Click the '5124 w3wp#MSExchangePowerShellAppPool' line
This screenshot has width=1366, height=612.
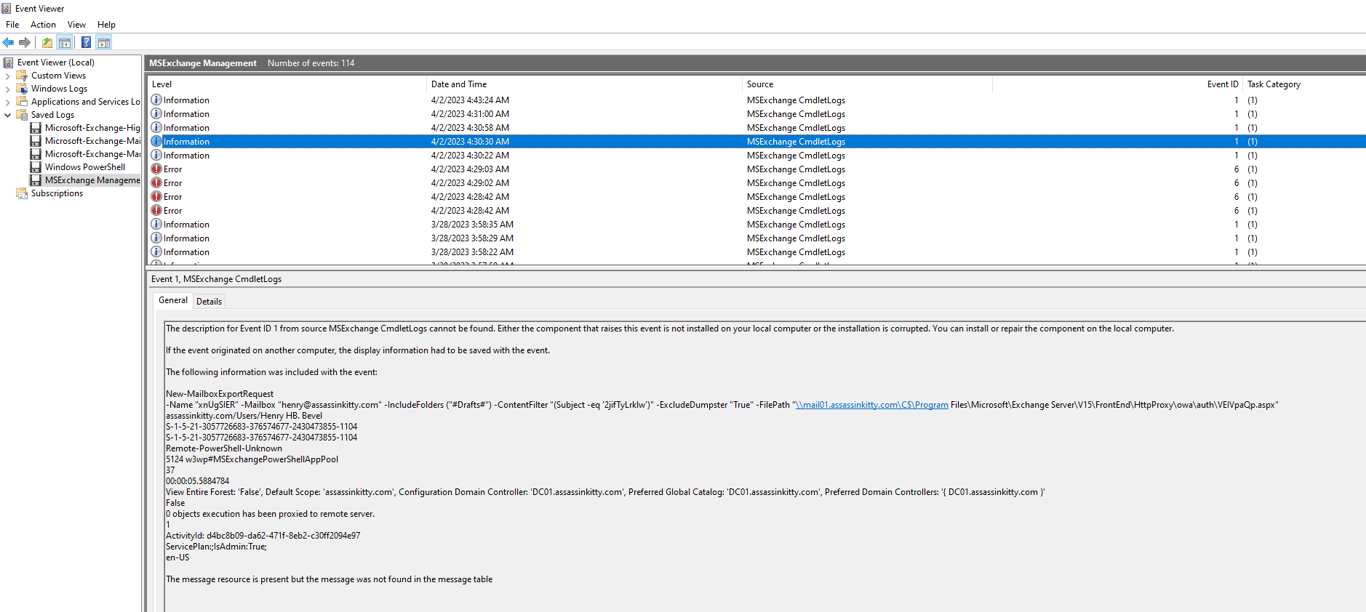(x=252, y=459)
